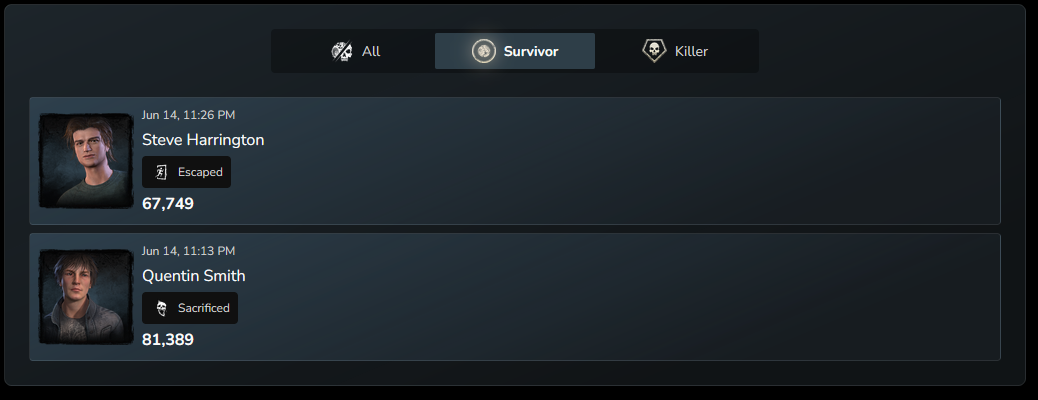Image resolution: width=1038 pixels, height=400 pixels.
Task: Select the All matches tab
Action: (355, 51)
